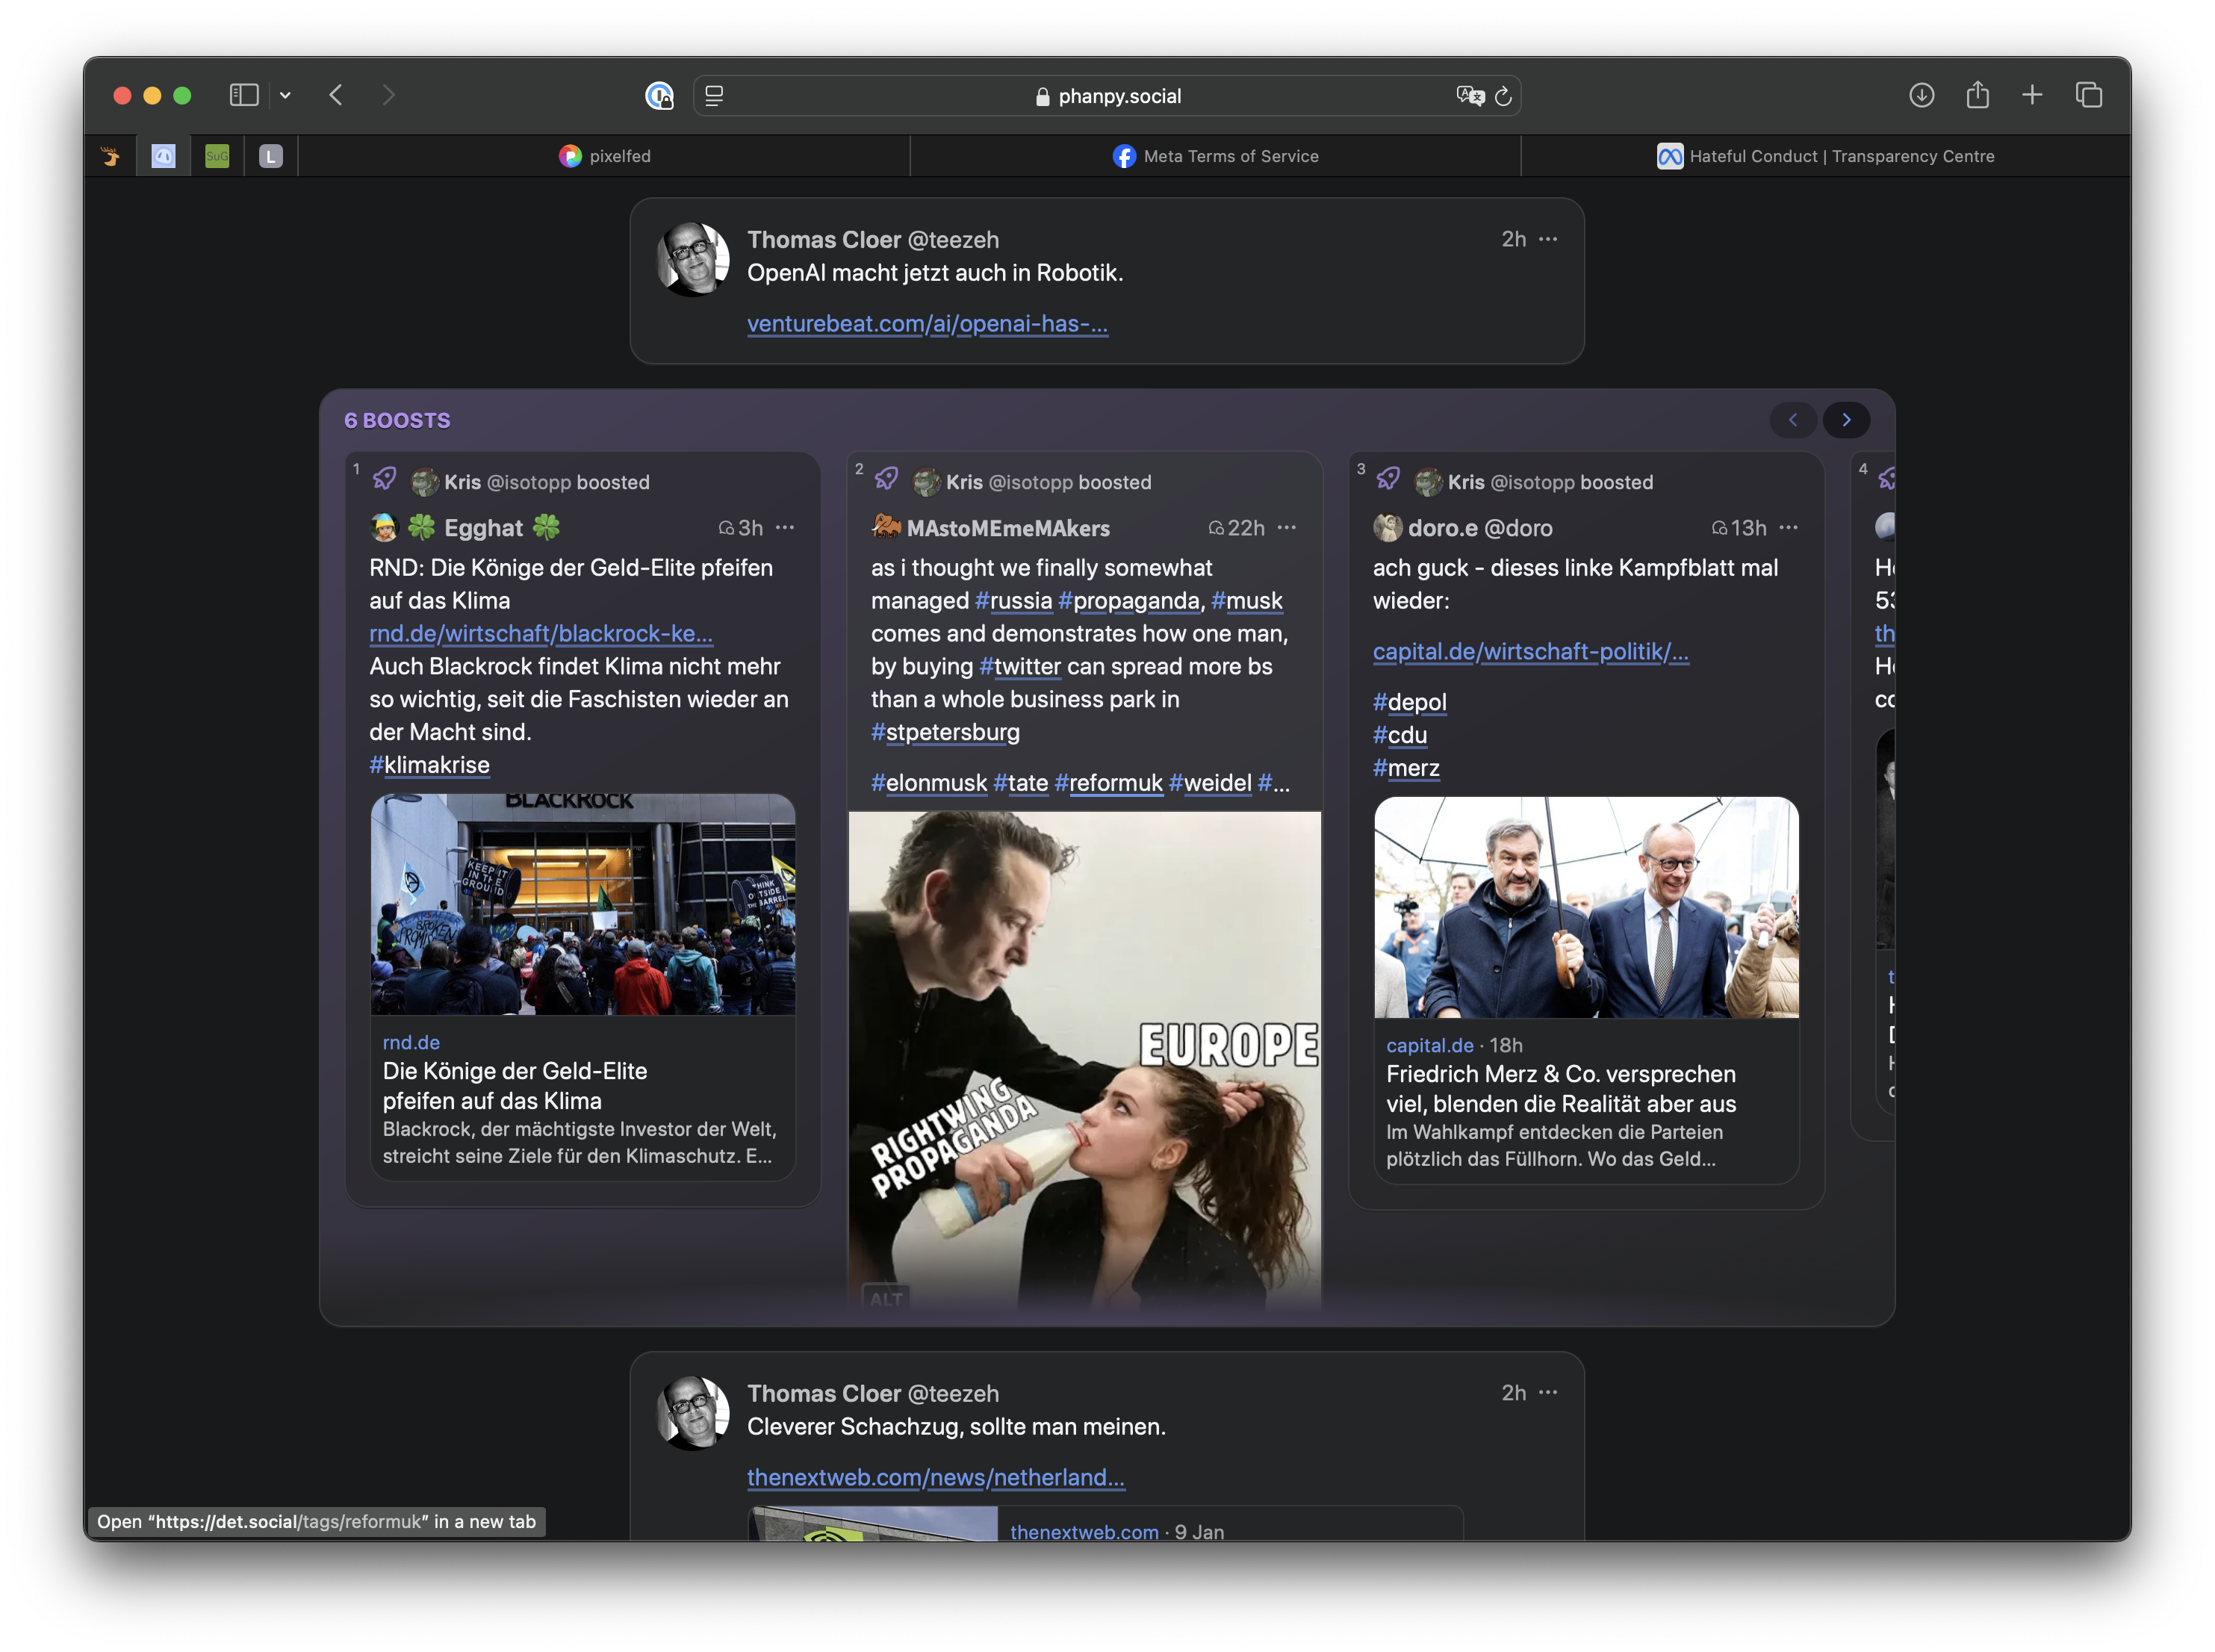Click the phanpy.social address field

(x=1107, y=96)
